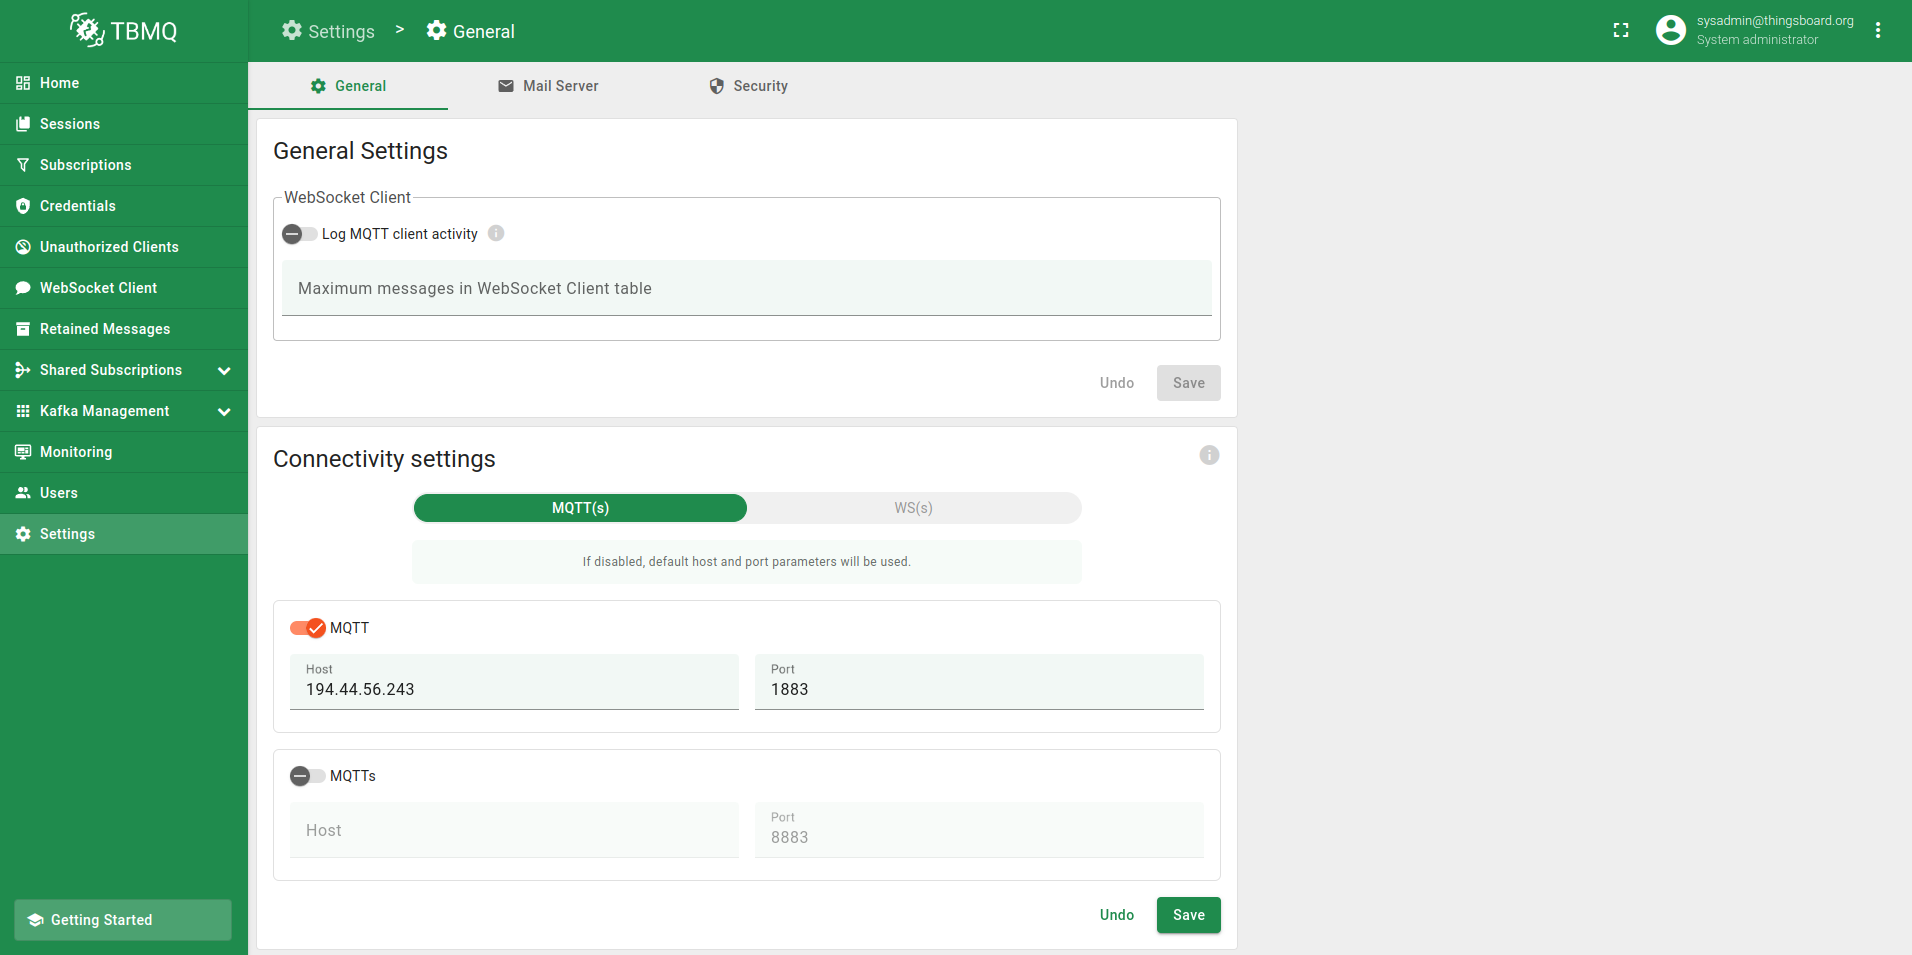Open the three-dot more options menu
This screenshot has width=1912, height=955.
pos(1878,31)
